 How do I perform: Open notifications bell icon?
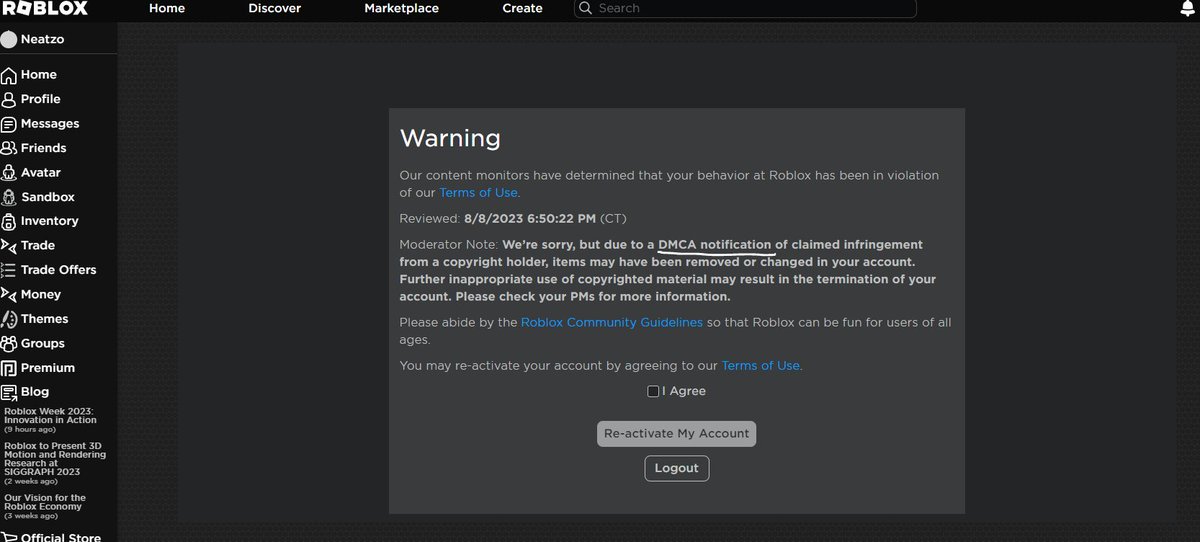click(x=1187, y=9)
